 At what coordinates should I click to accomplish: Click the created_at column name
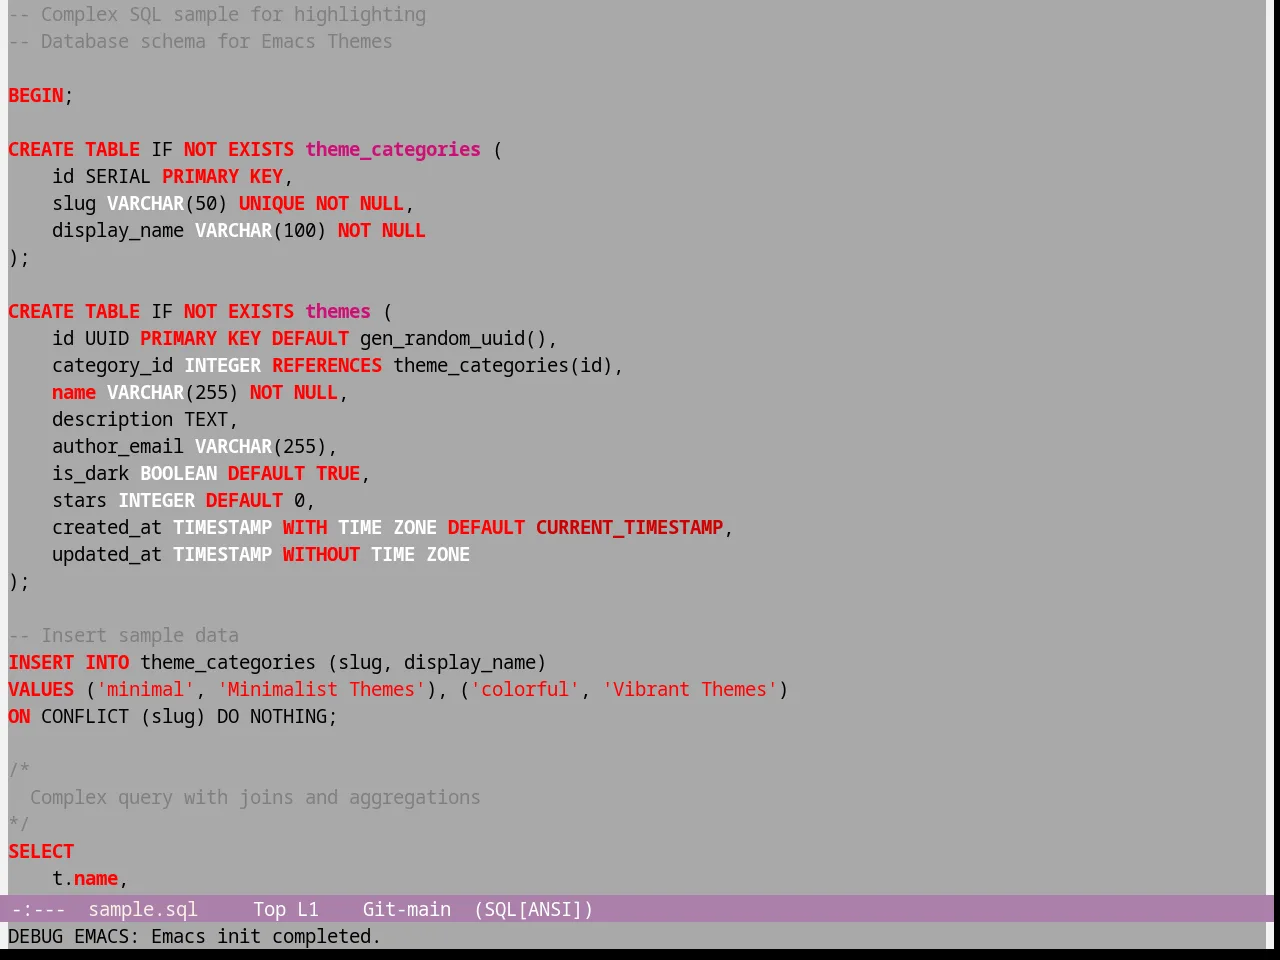point(107,528)
